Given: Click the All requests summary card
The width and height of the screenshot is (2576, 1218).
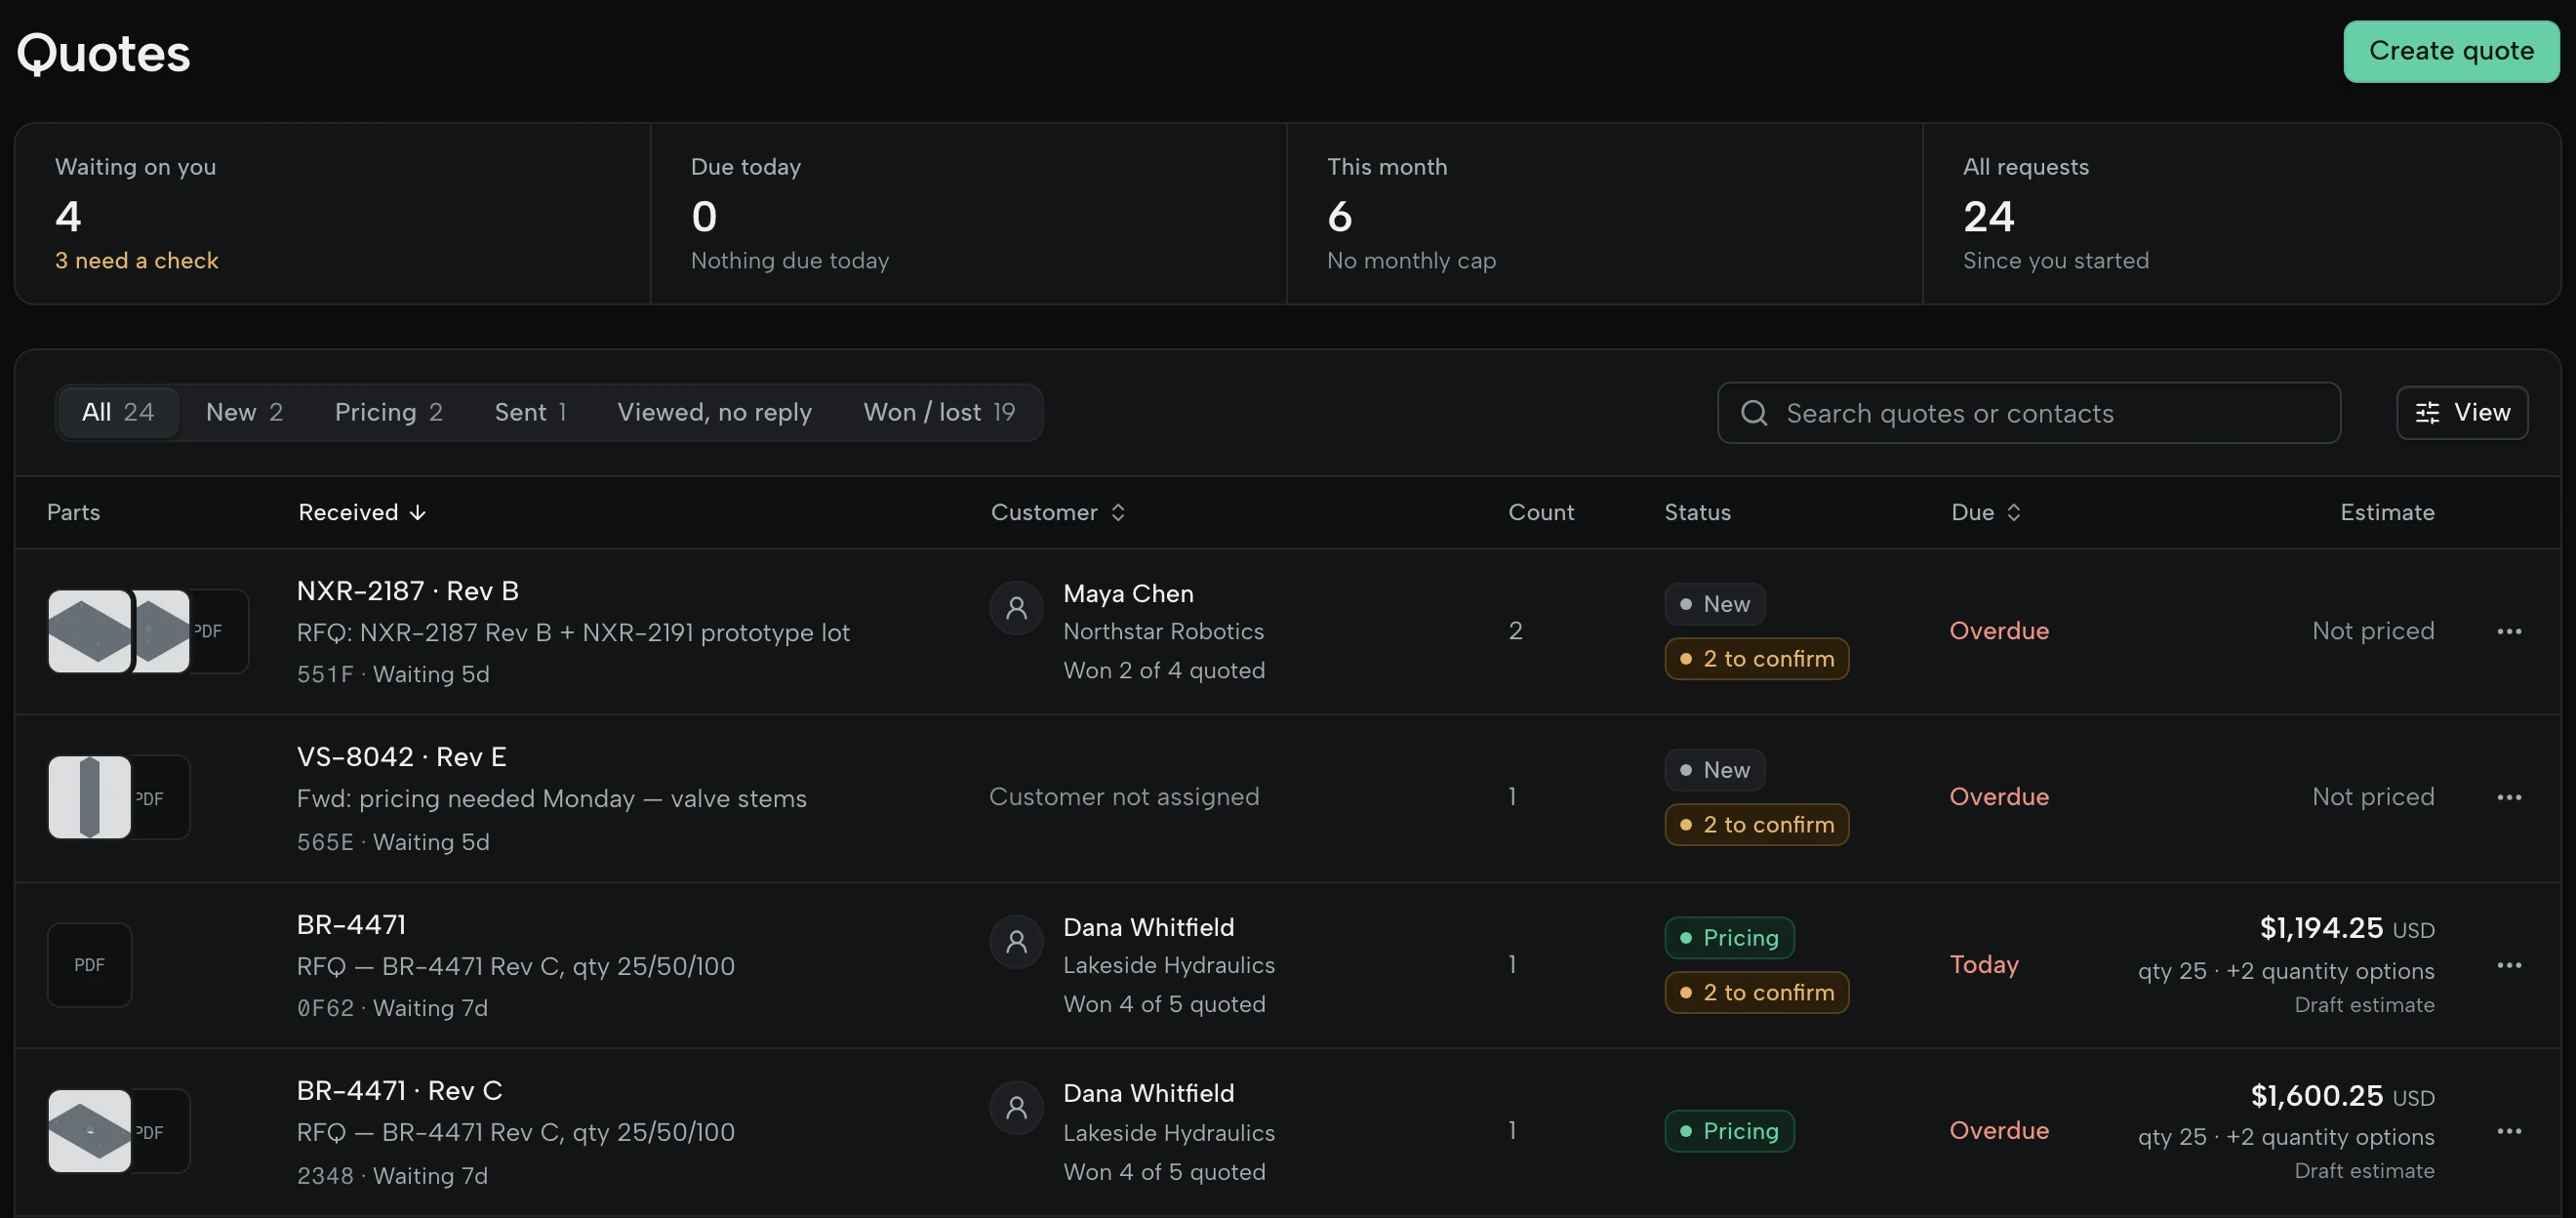Looking at the screenshot, I should click(x=2241, y=214).
